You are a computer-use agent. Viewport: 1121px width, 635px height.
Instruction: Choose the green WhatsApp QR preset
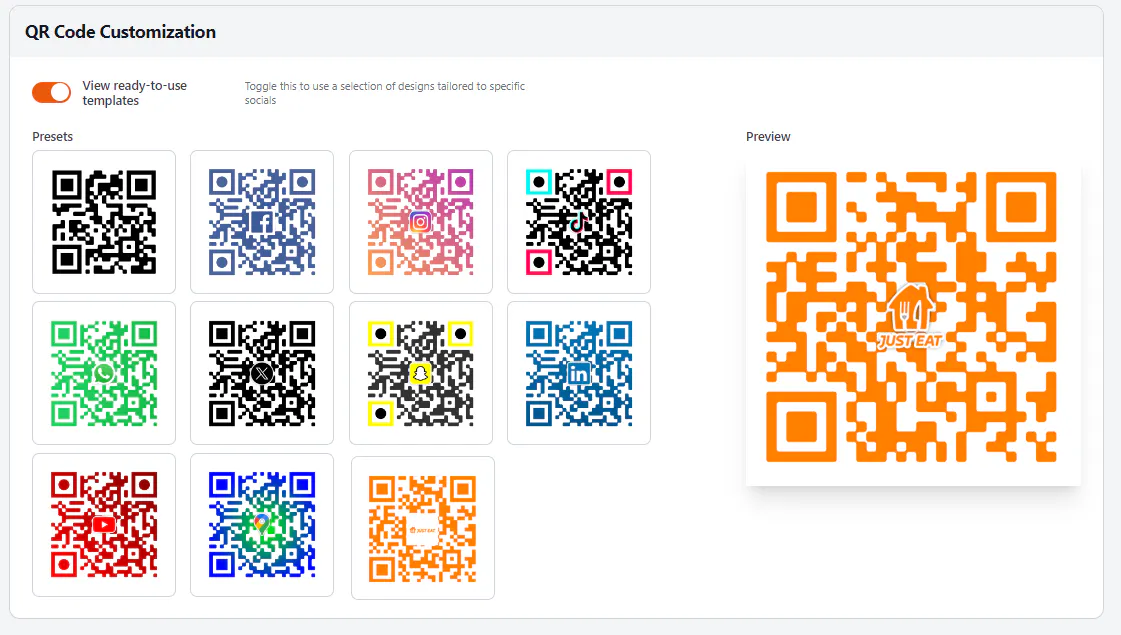tap(104, 373)
